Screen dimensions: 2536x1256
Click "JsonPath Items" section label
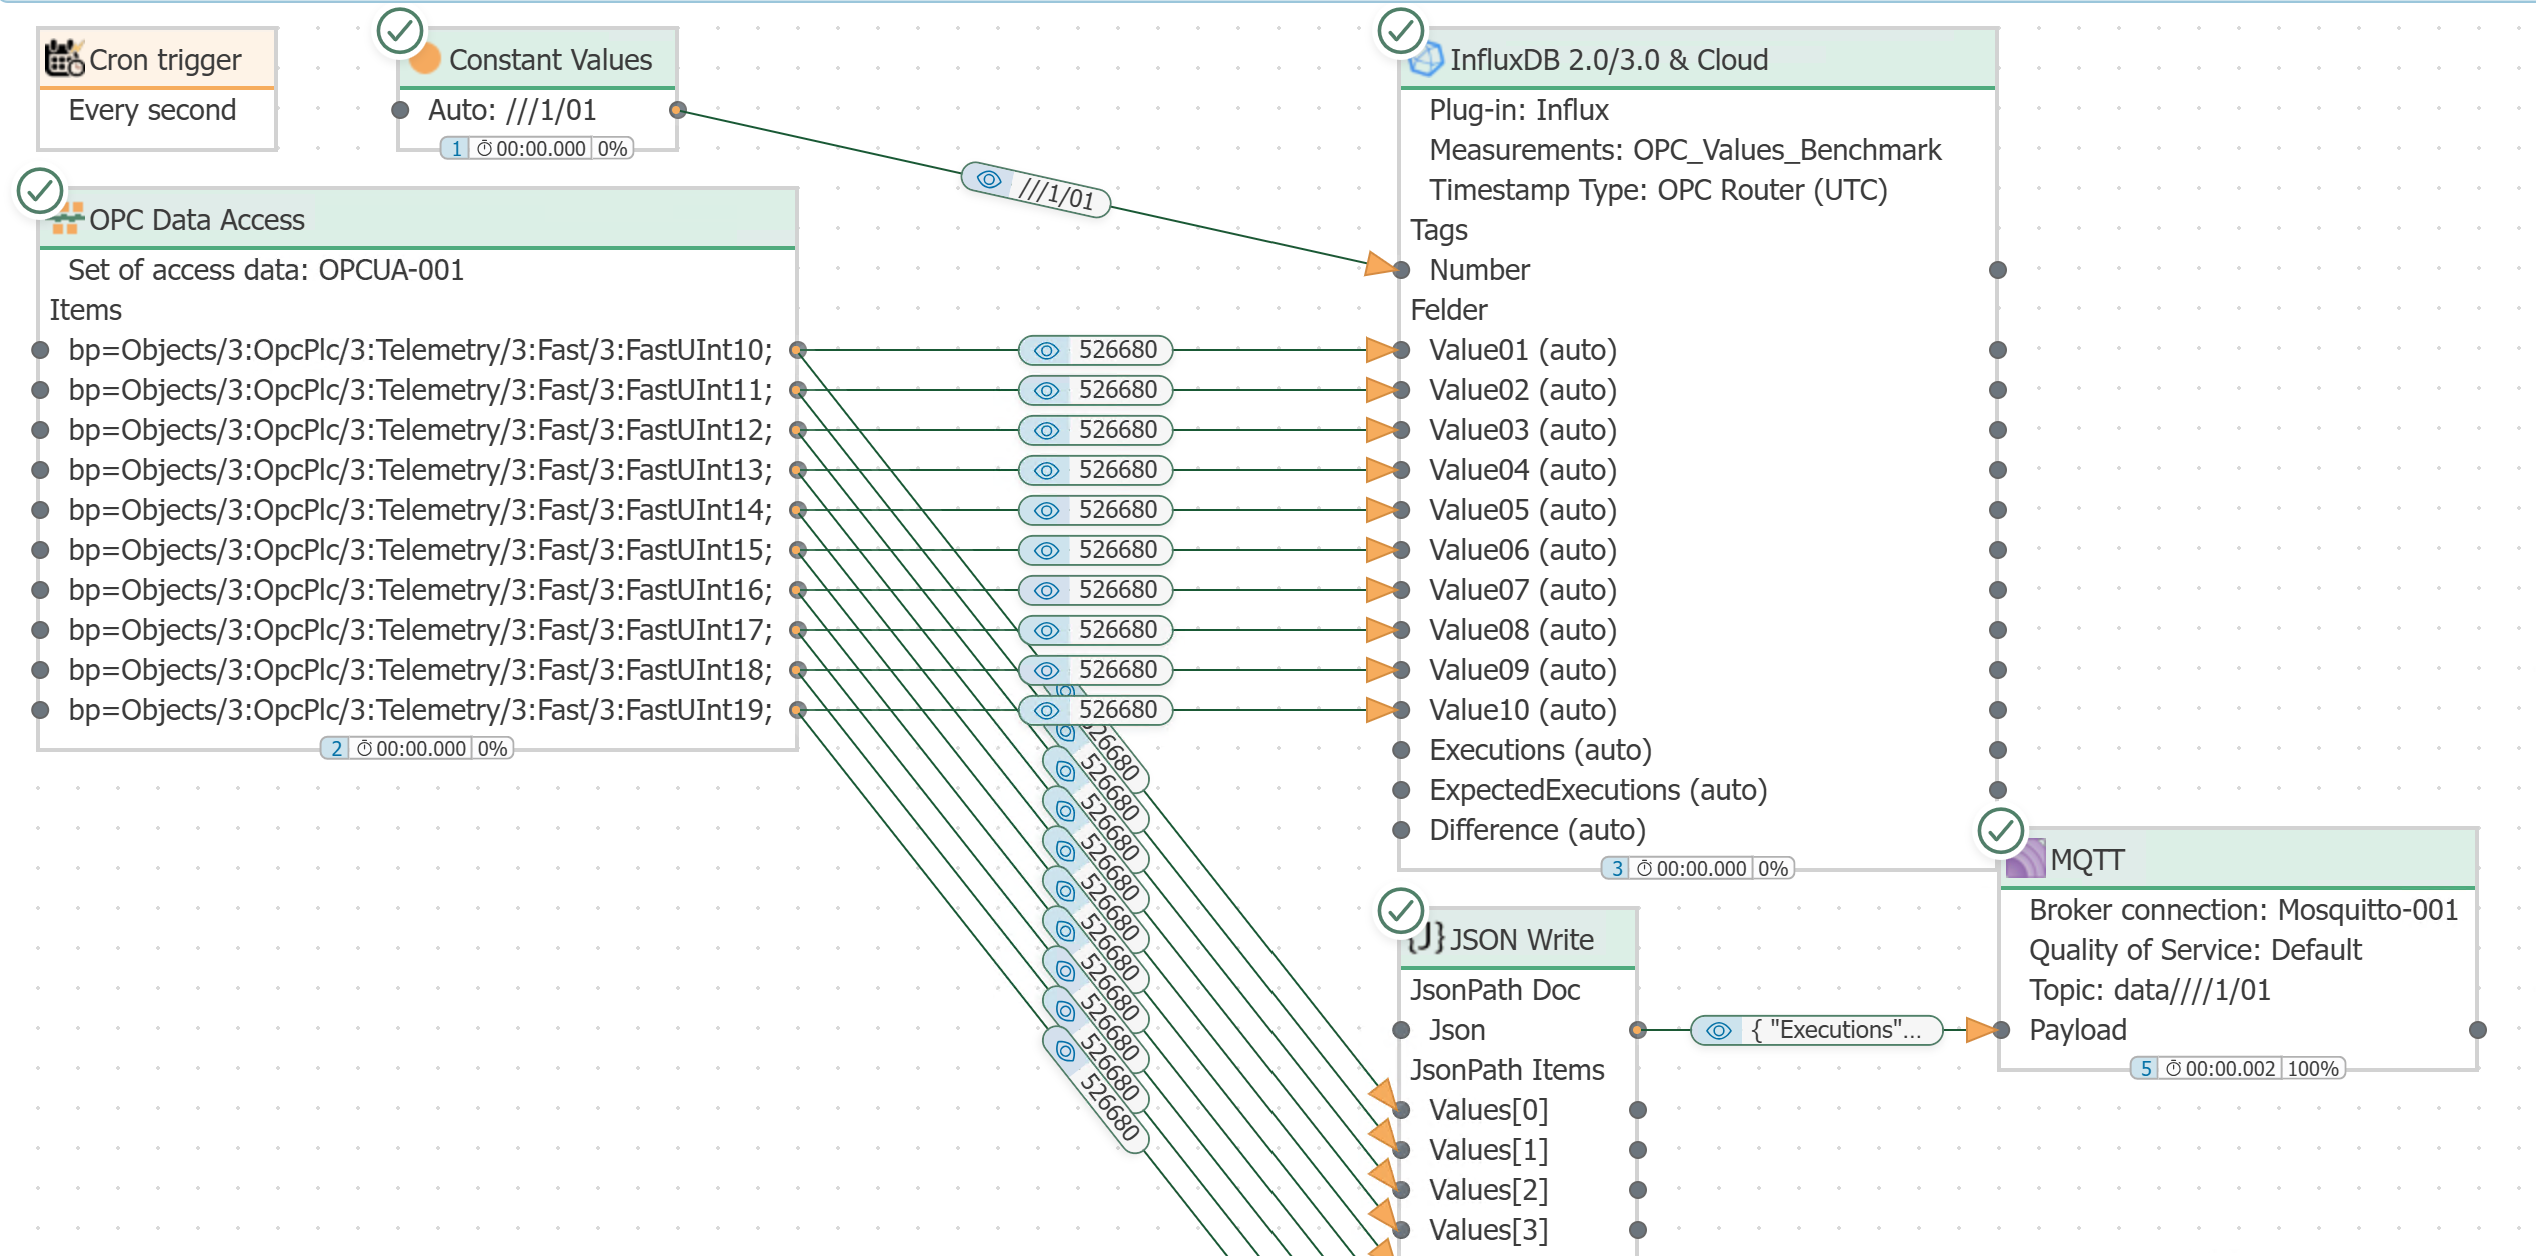pos(1507,1070)
